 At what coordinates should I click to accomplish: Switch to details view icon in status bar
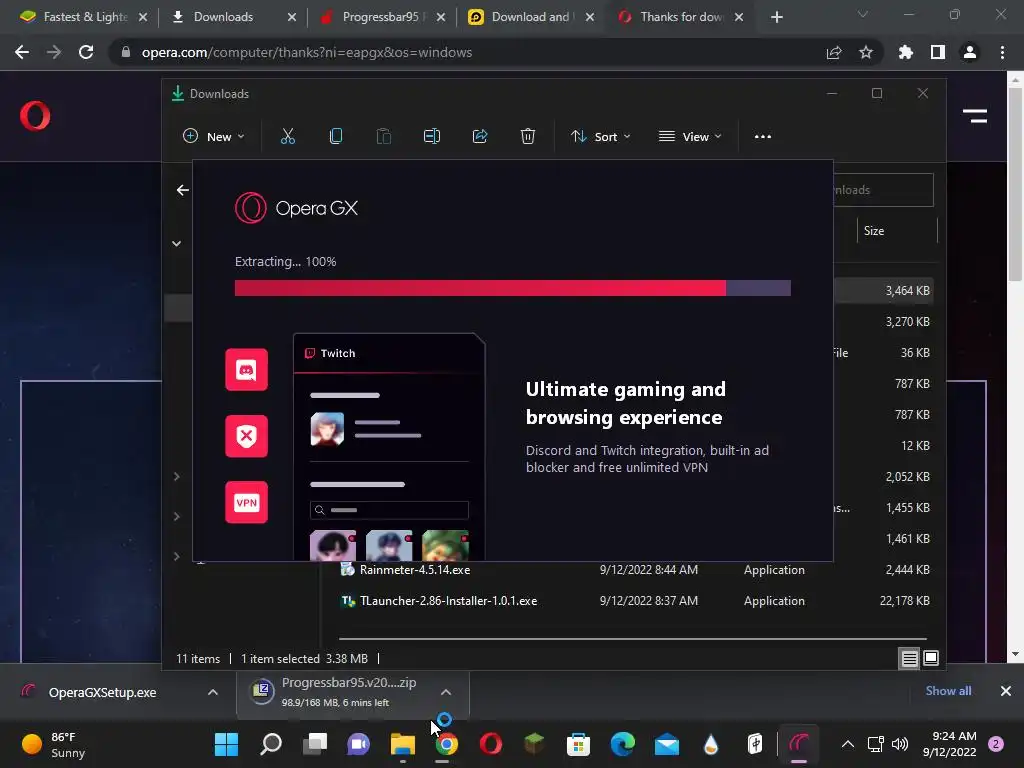tap(909, 658)
